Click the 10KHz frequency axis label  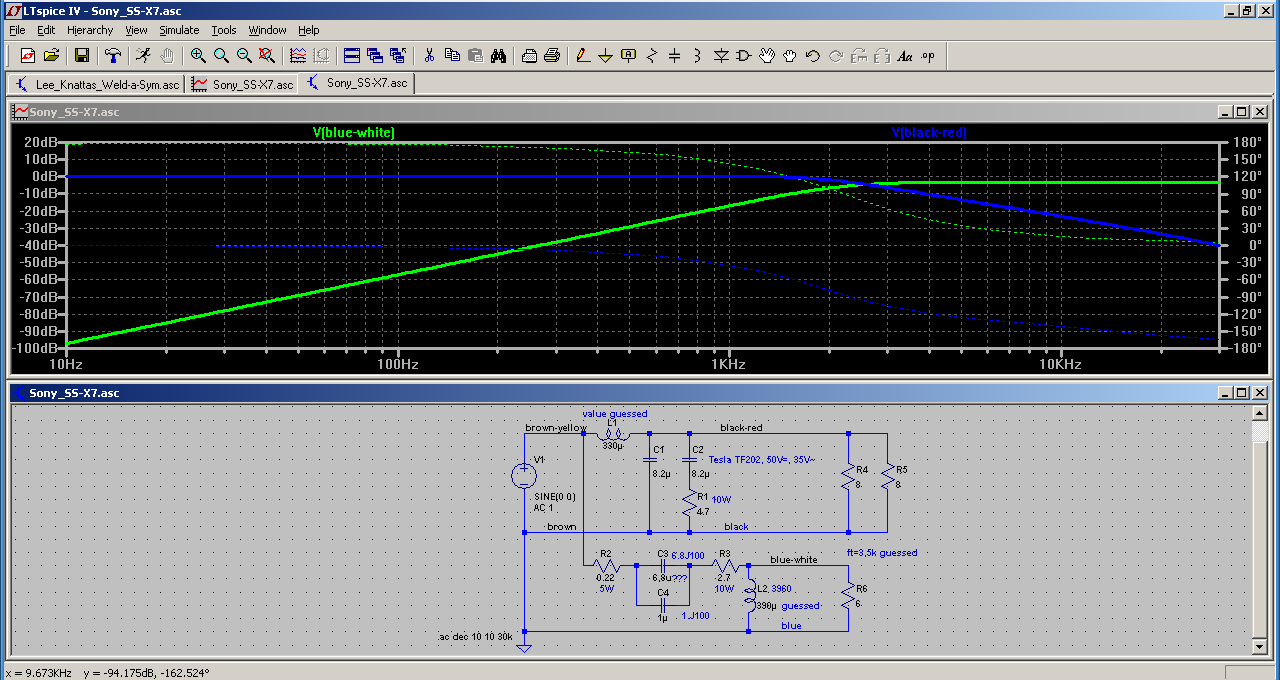(1060, 365)
